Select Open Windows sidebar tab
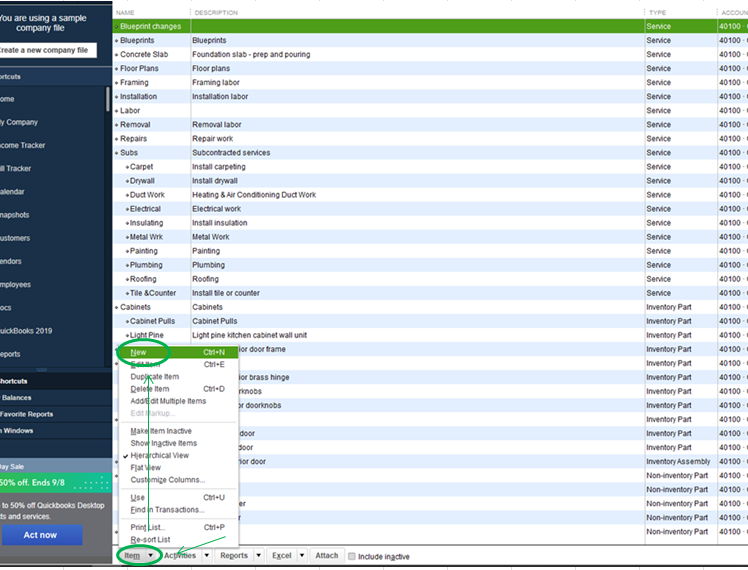The image size is (748, 570). (x=56, y=431)
